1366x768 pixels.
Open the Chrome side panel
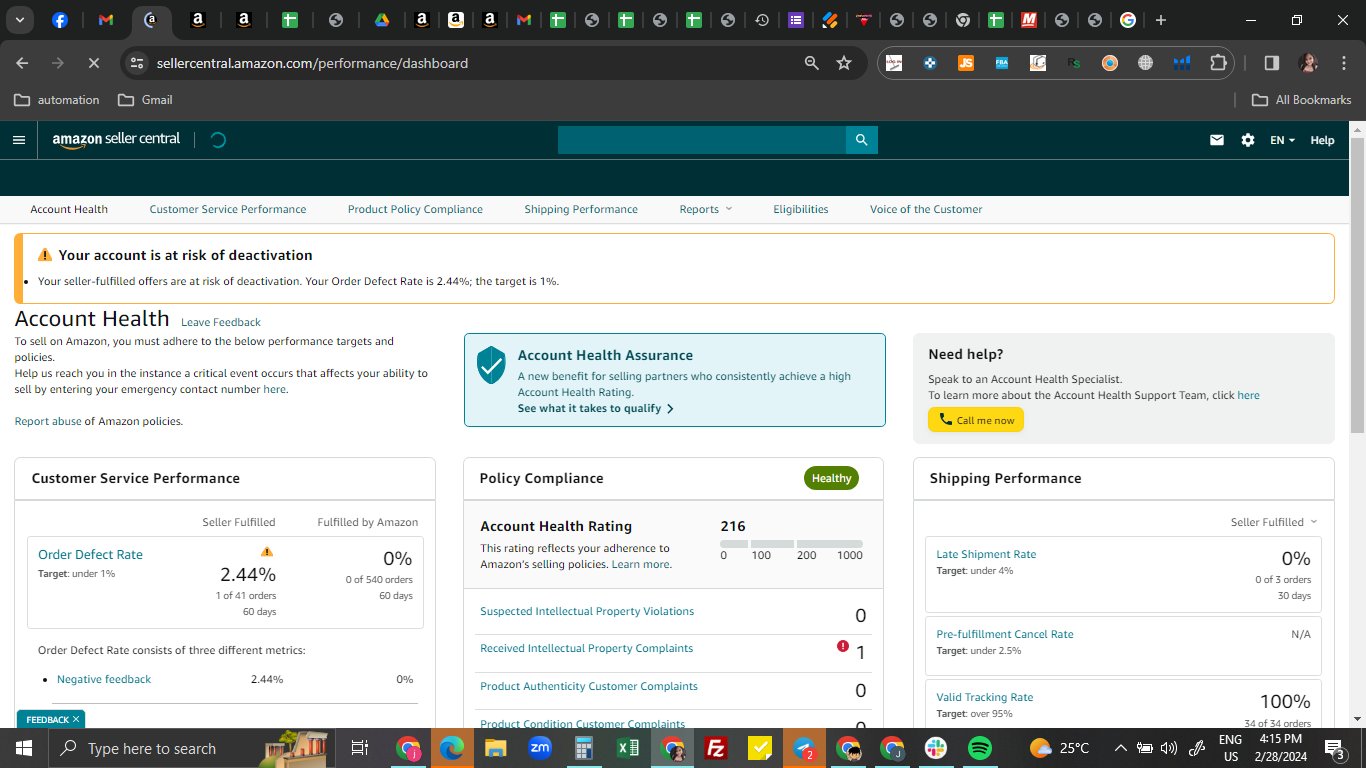pyautogui.click(x=1272, y=63)
